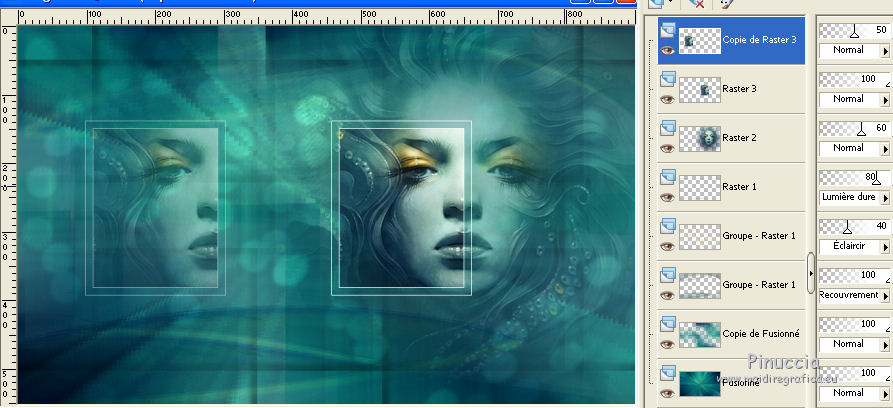Toggle visibility eye of the original Raster 3 layer
The height and width of the screenshot is (408, 893).
pos(668,99)
